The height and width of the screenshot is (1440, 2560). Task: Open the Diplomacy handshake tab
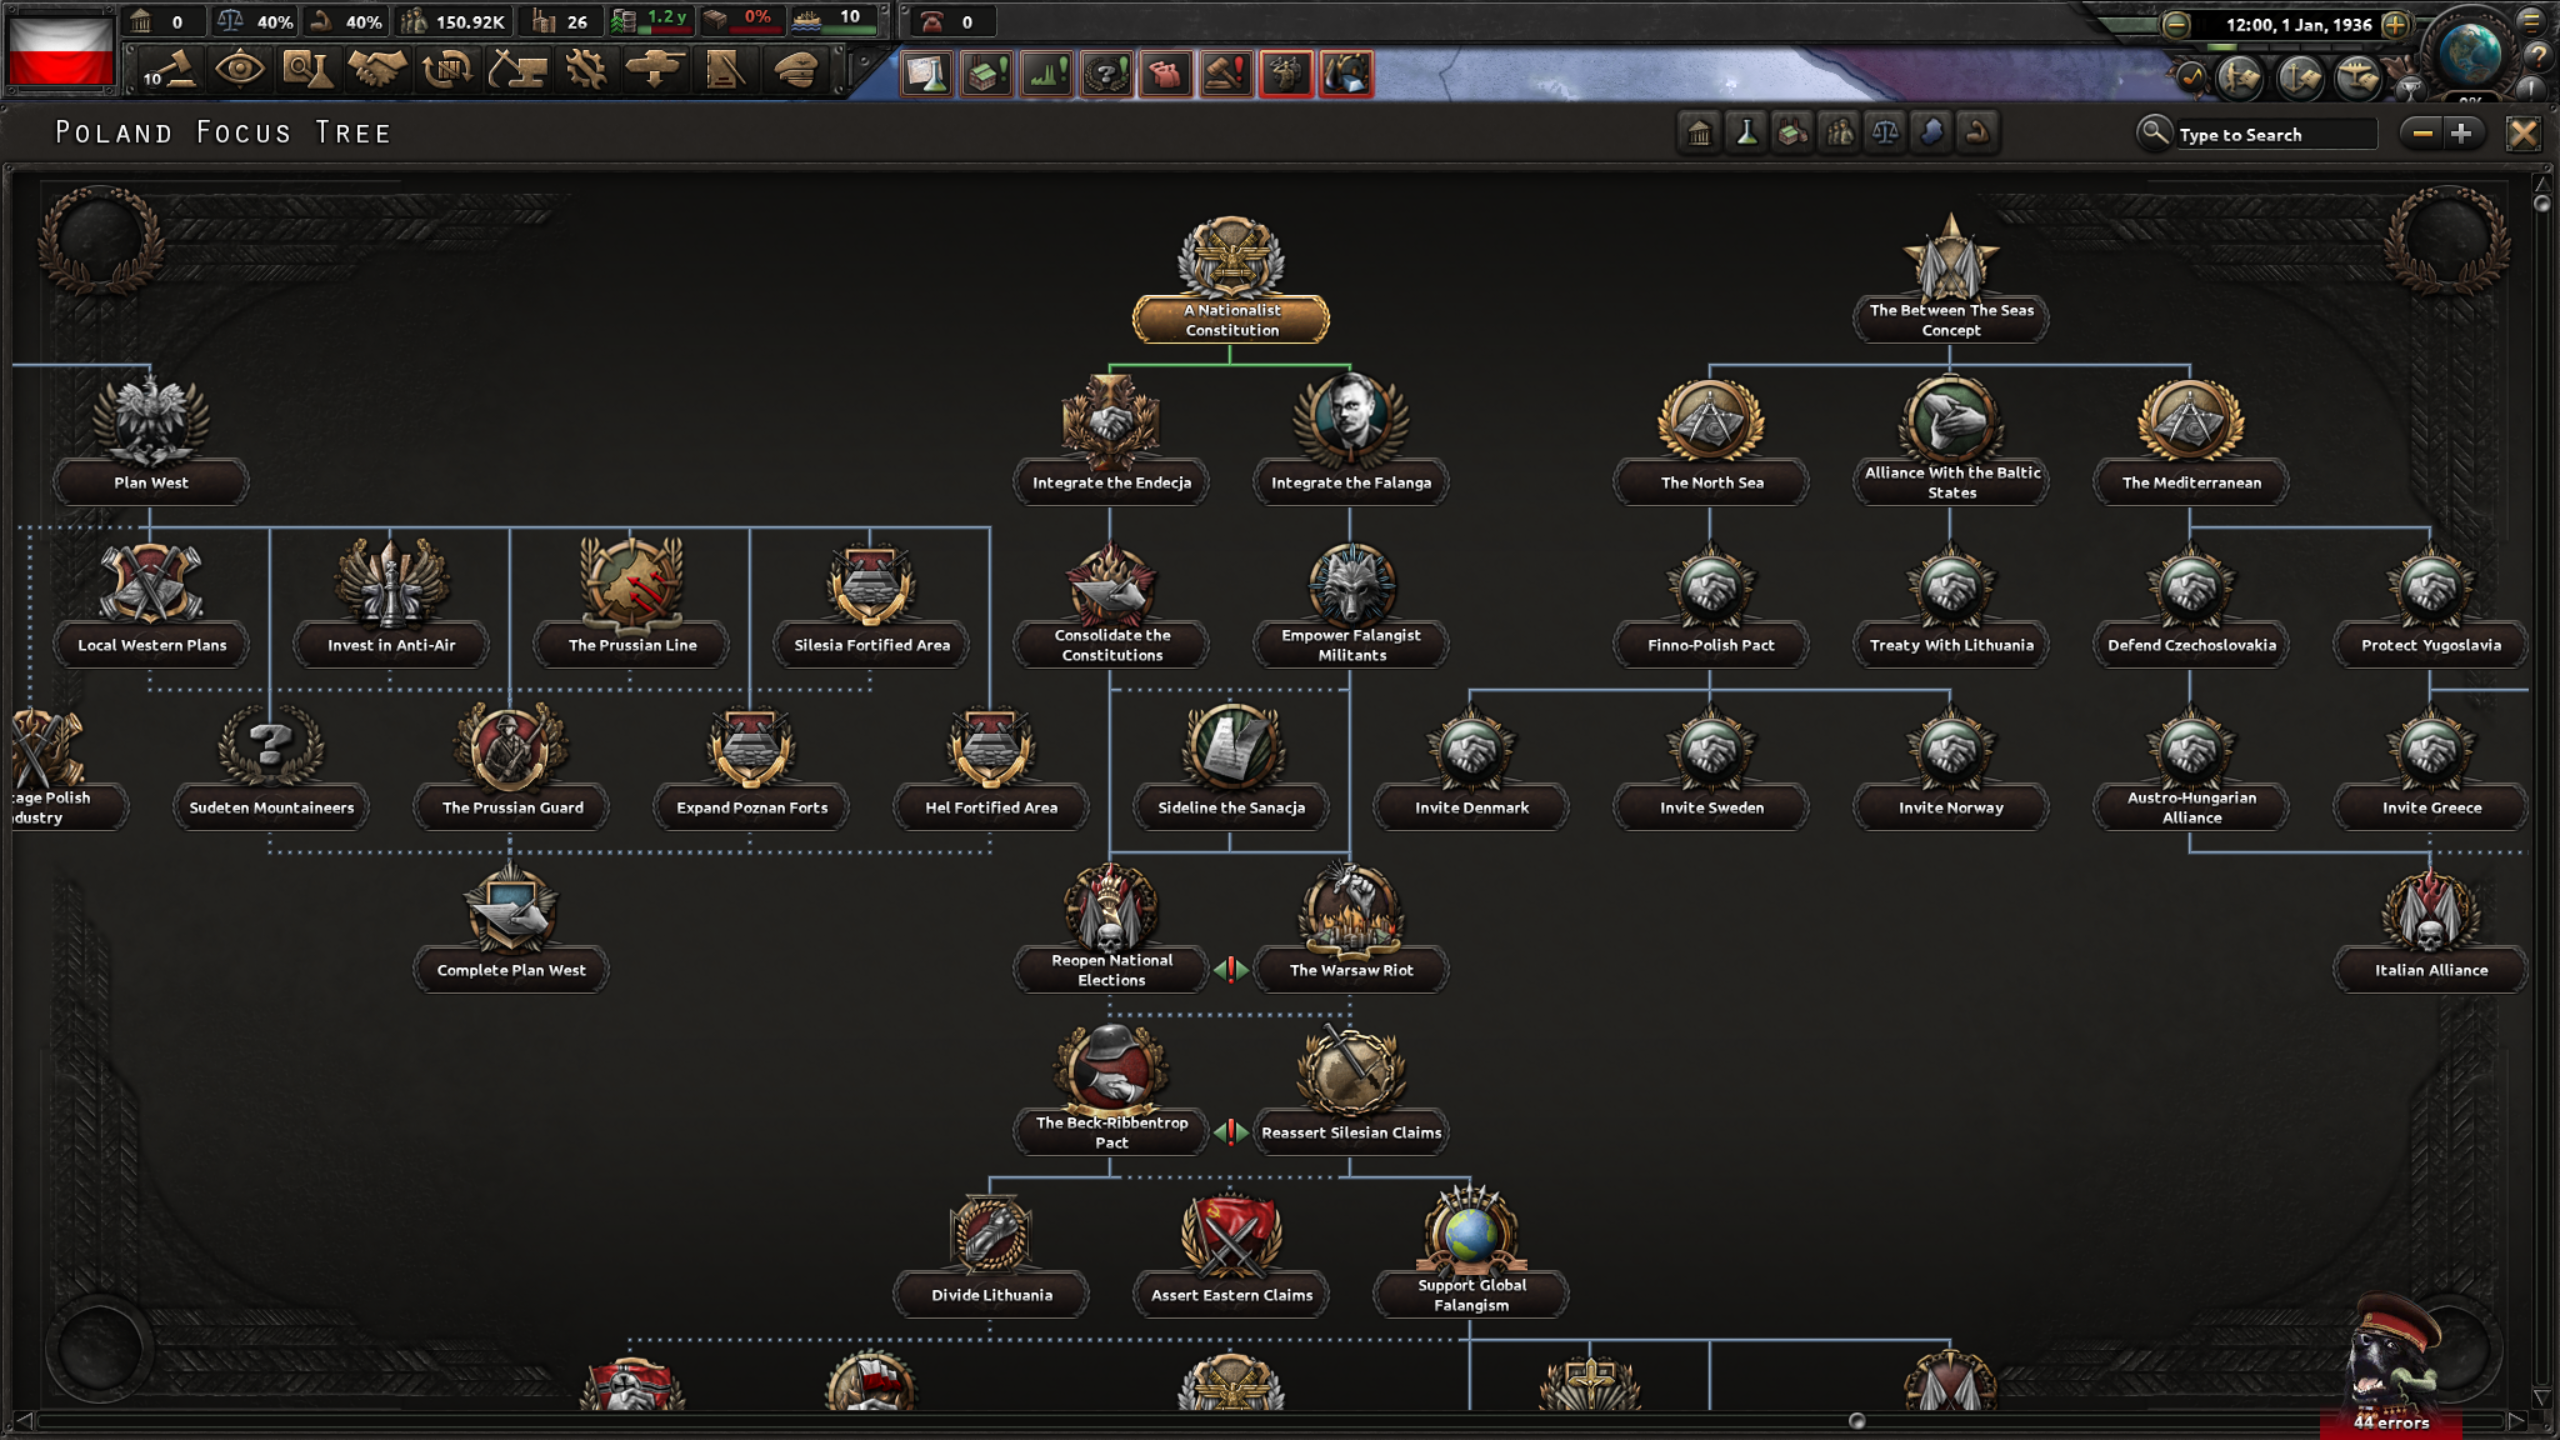(377, 70)
